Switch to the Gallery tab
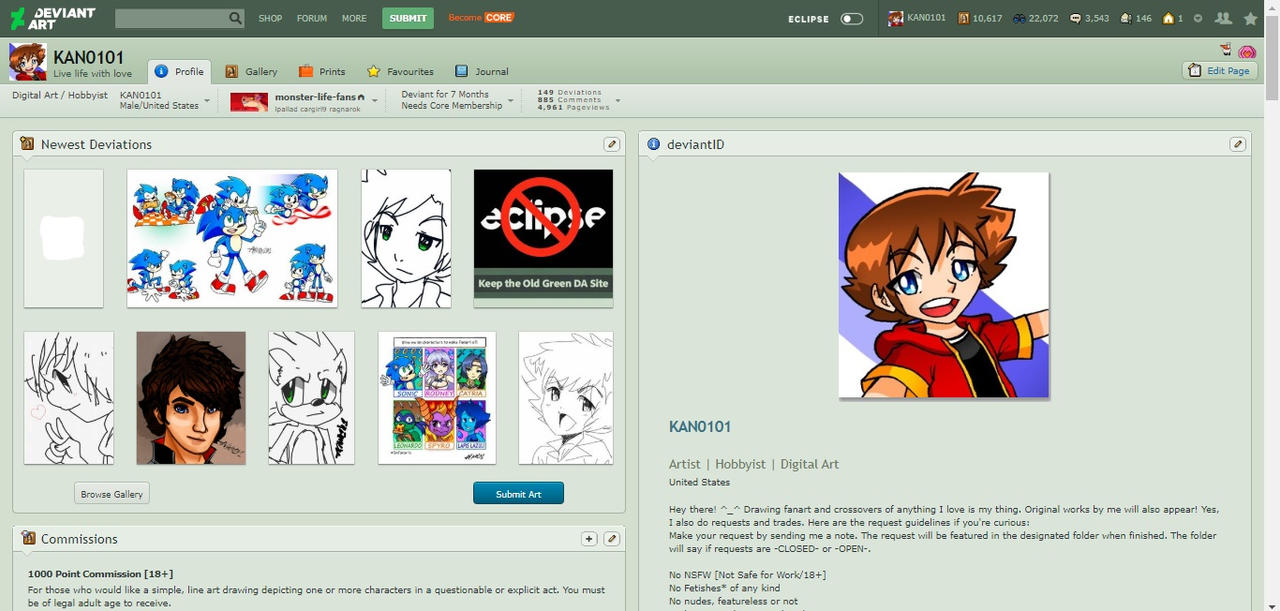Image resolution: width=1280 pixels, height=611 pixels. coord(251,71)
